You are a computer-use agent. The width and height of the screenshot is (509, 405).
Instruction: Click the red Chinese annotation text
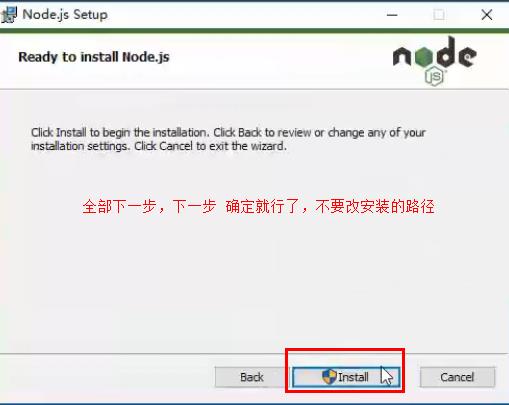(x=258, y=206)
